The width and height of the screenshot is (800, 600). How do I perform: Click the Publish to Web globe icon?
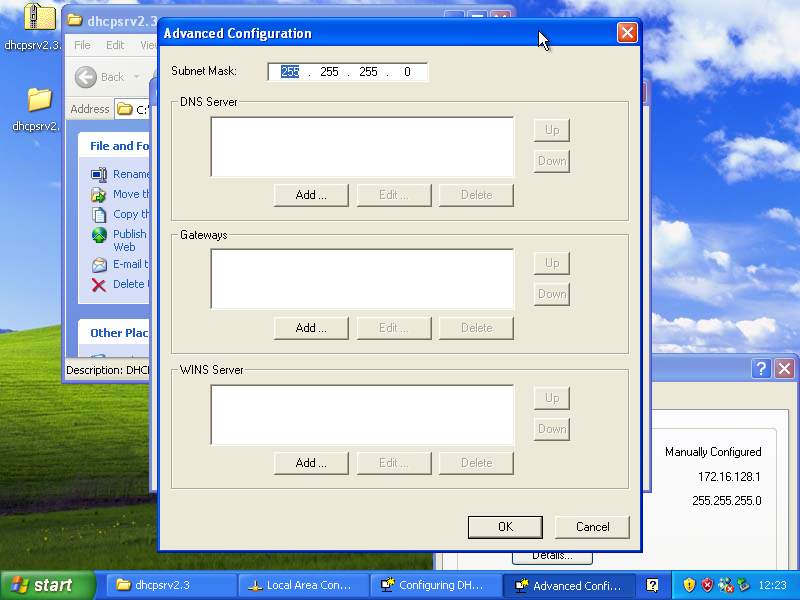[x=99, y=235]
